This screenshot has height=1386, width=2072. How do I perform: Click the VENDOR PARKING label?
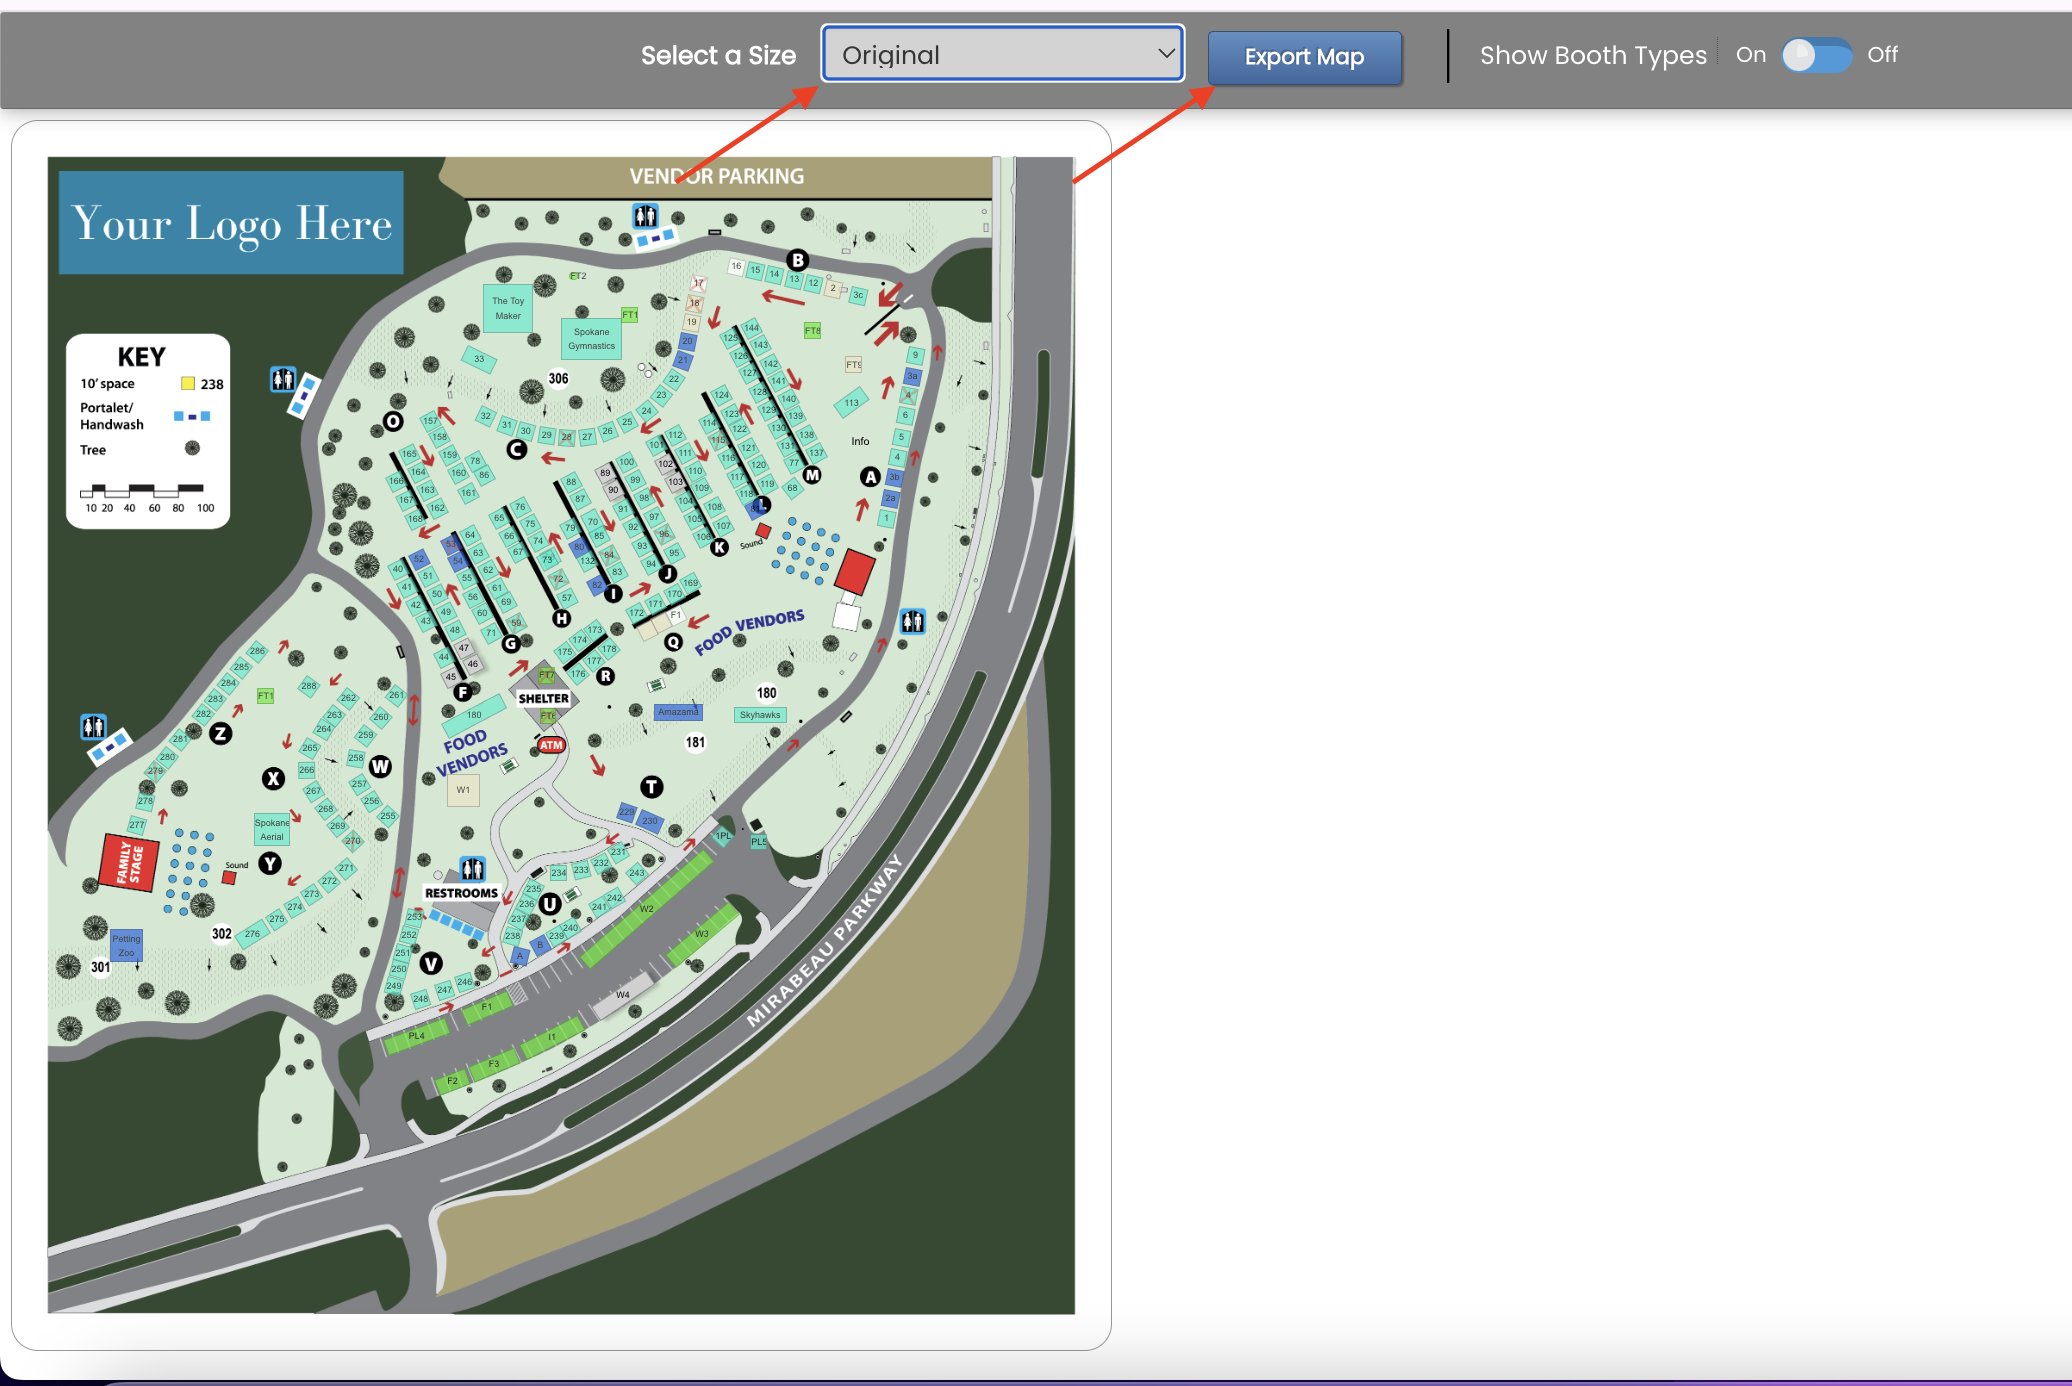(716, 176)
